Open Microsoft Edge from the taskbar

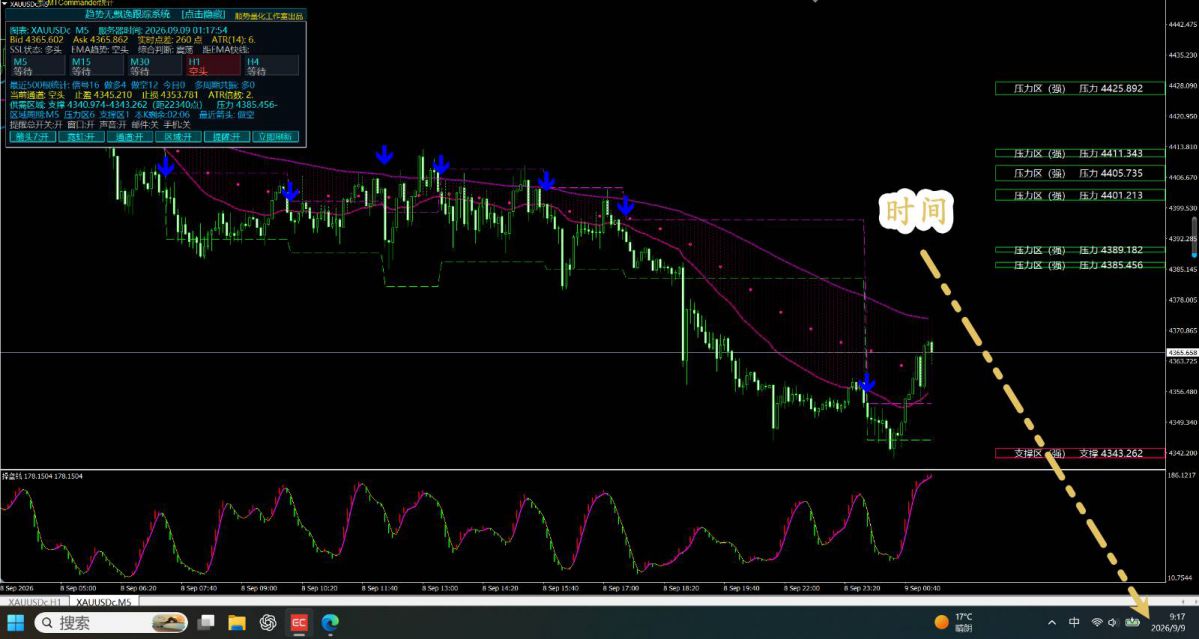click(330, 622)
